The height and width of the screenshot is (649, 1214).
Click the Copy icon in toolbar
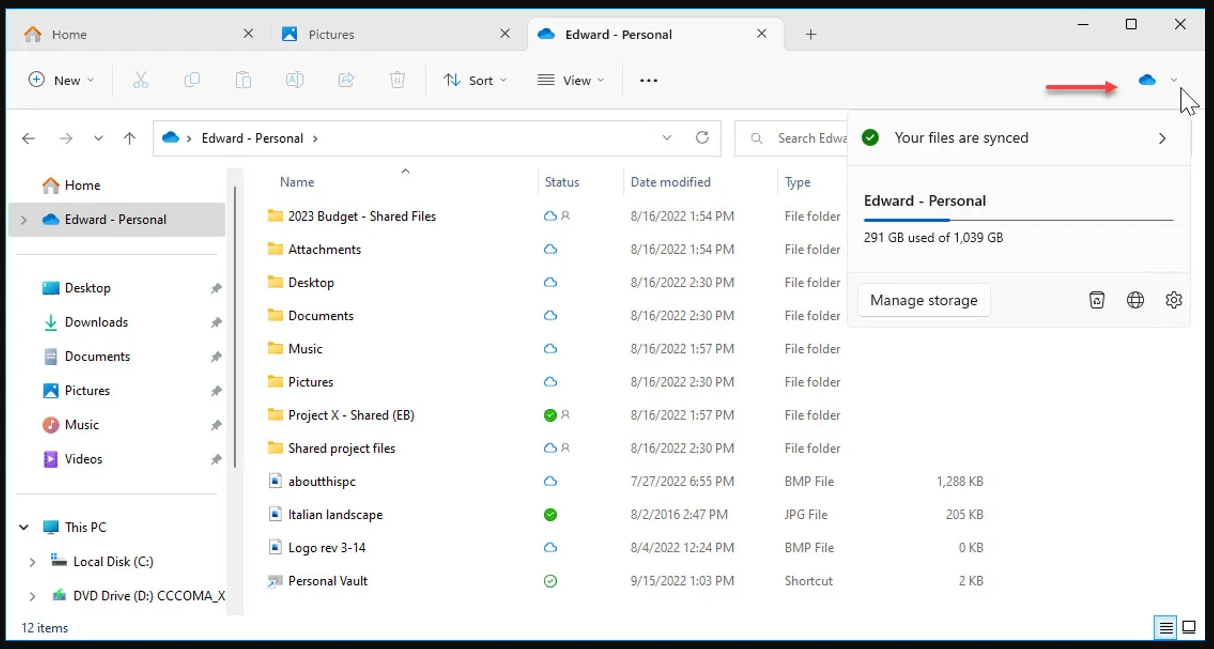[192, 80]
